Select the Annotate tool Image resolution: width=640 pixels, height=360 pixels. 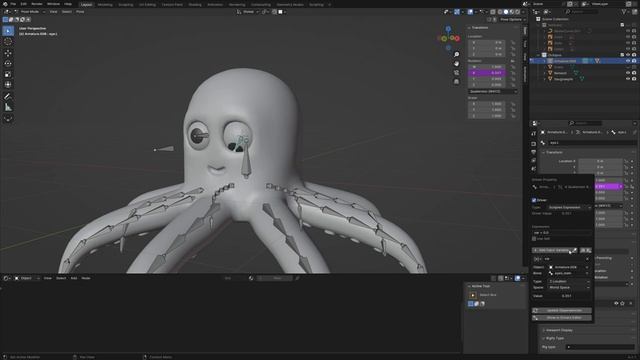(x=8, y=96)
